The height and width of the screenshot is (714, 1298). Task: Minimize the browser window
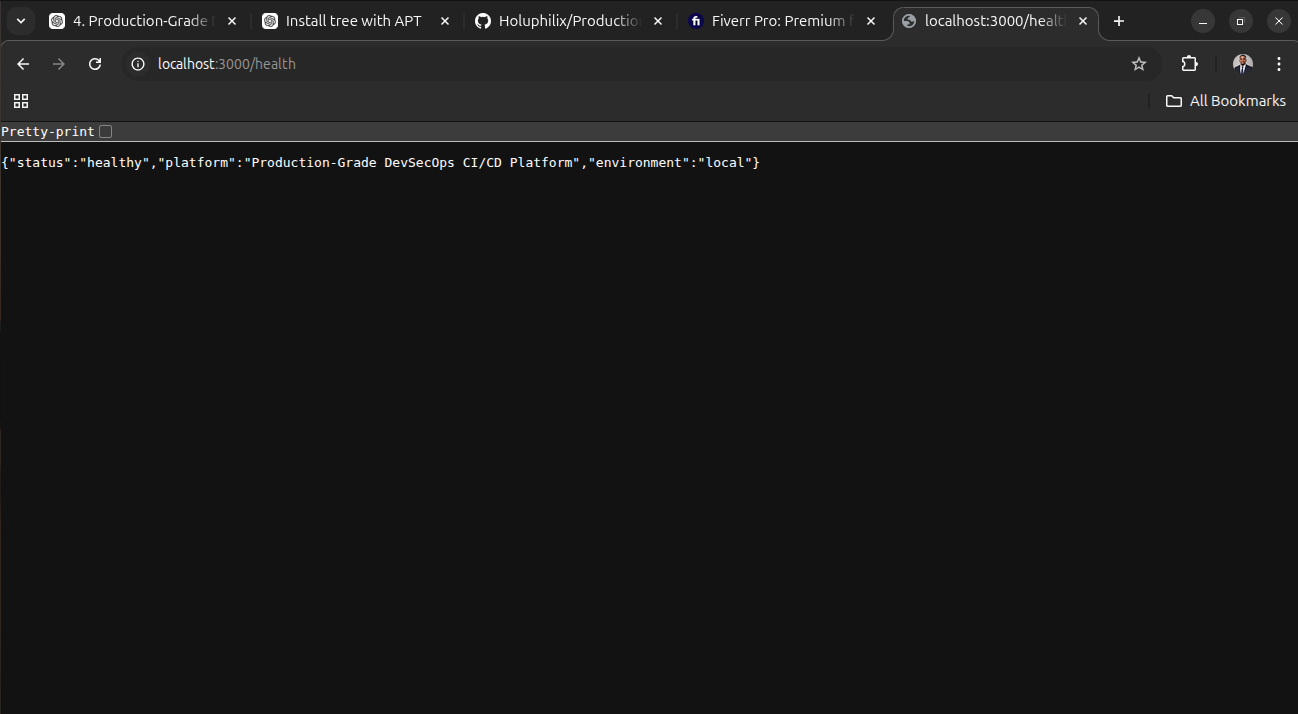[x=1203, y=21]
